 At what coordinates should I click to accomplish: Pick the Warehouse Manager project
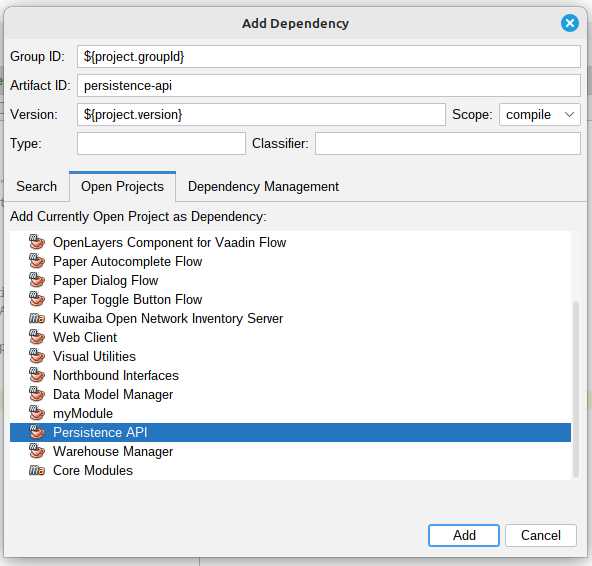290,451
